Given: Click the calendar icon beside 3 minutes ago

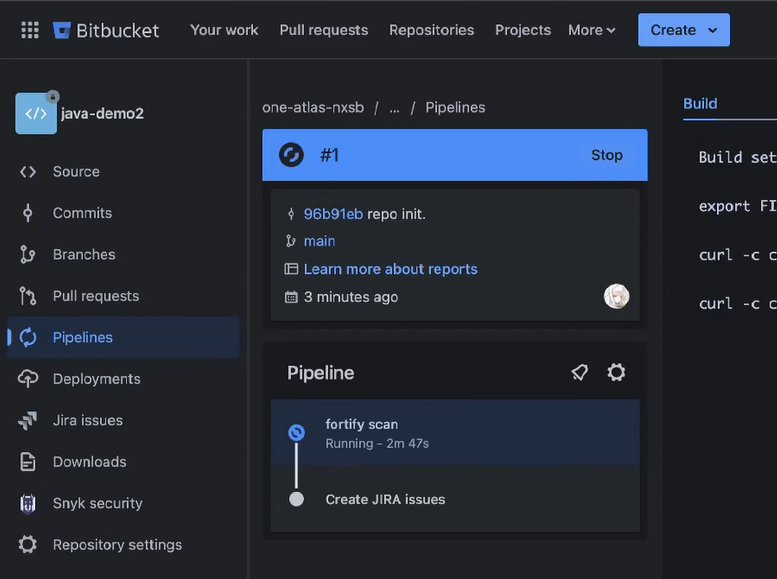Looking at the screenshot, I should click(x=291, y=297).
